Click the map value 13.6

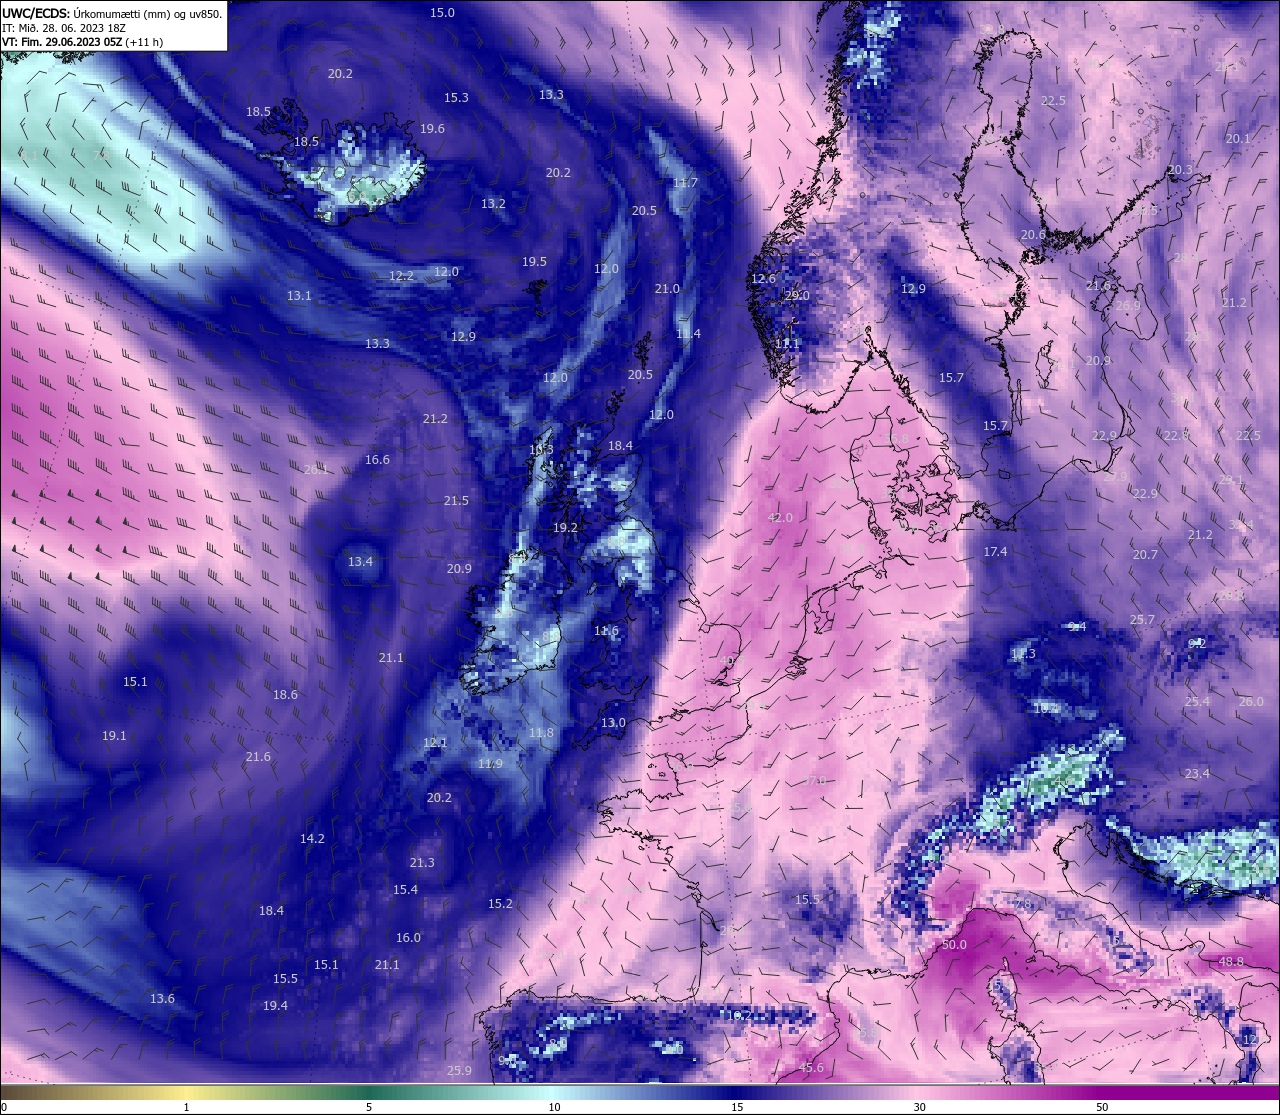[x=162, y=999]
